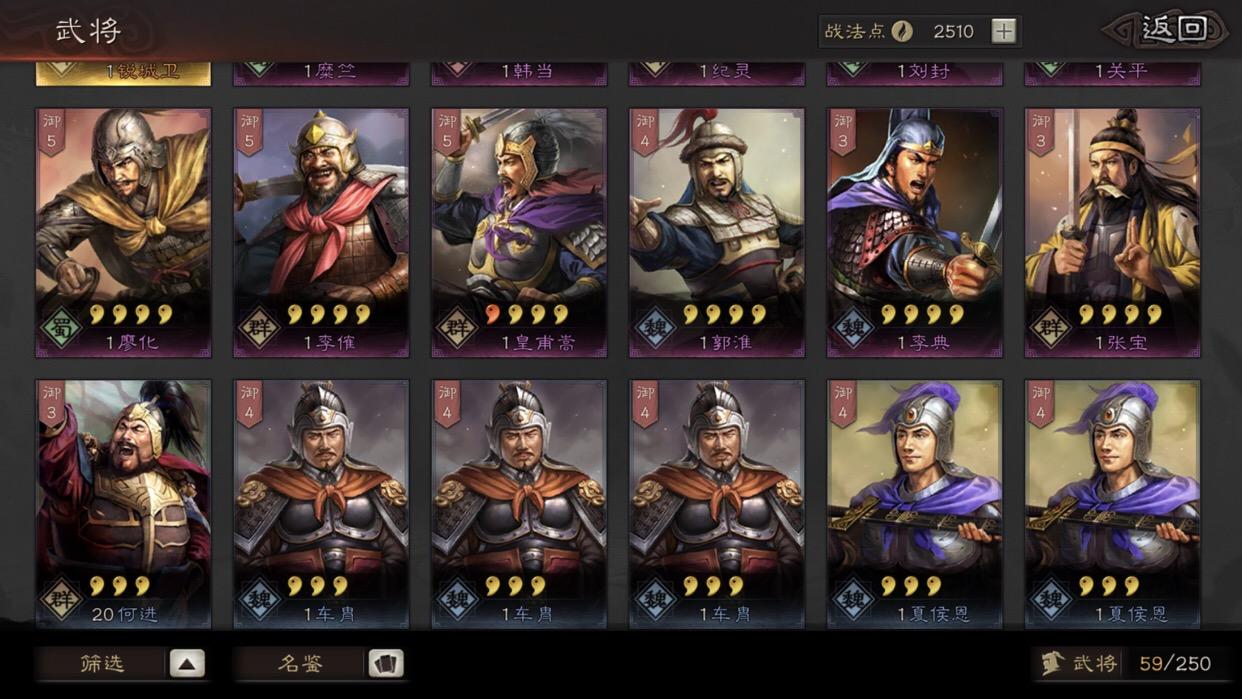Open the 张宝 general card
The image size is (1242, 699).
tap(1113, 232)
